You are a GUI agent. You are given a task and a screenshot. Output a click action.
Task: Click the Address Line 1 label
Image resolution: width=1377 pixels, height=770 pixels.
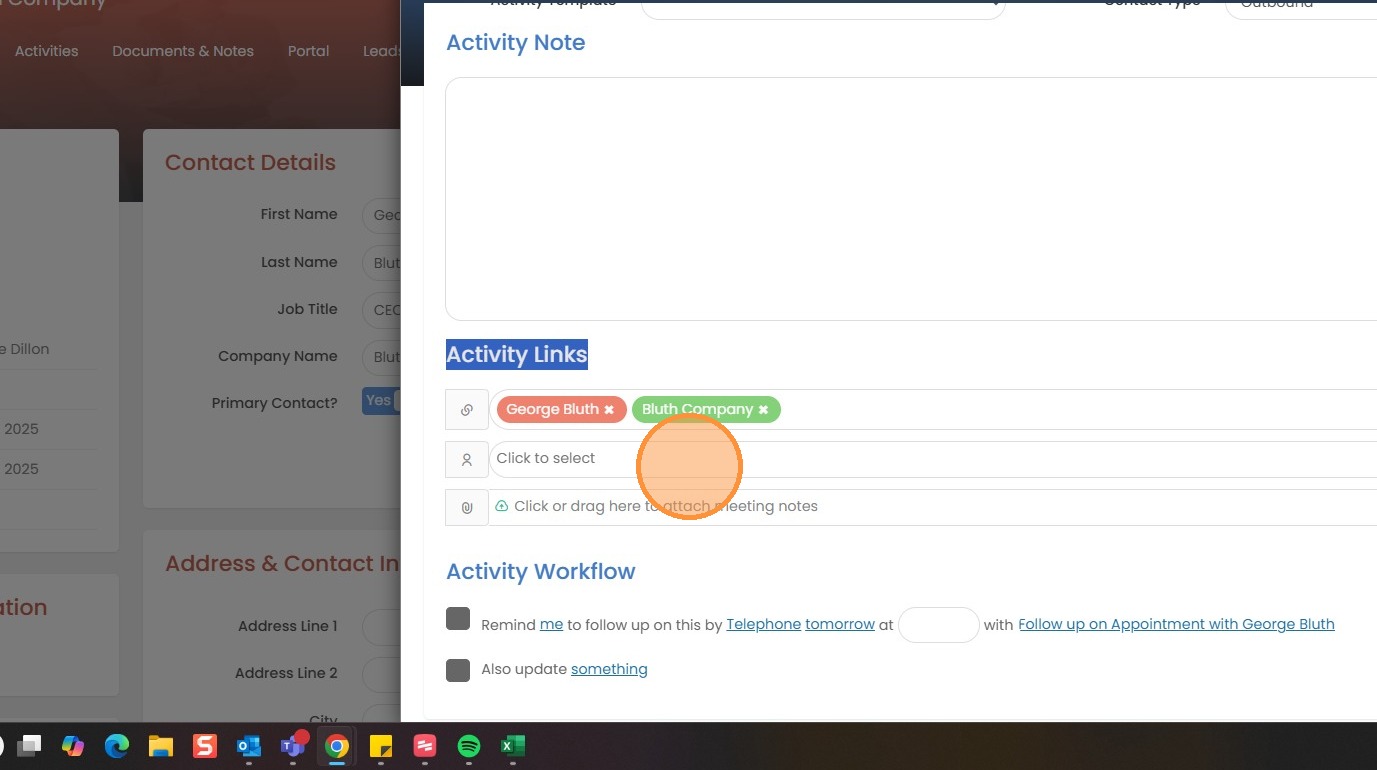point(288,626)
